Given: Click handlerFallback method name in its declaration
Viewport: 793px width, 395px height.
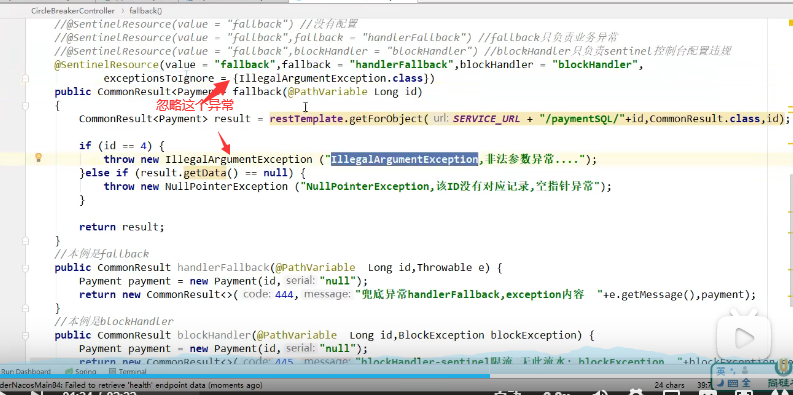Looking at the screenshot, I should point(223,268).
